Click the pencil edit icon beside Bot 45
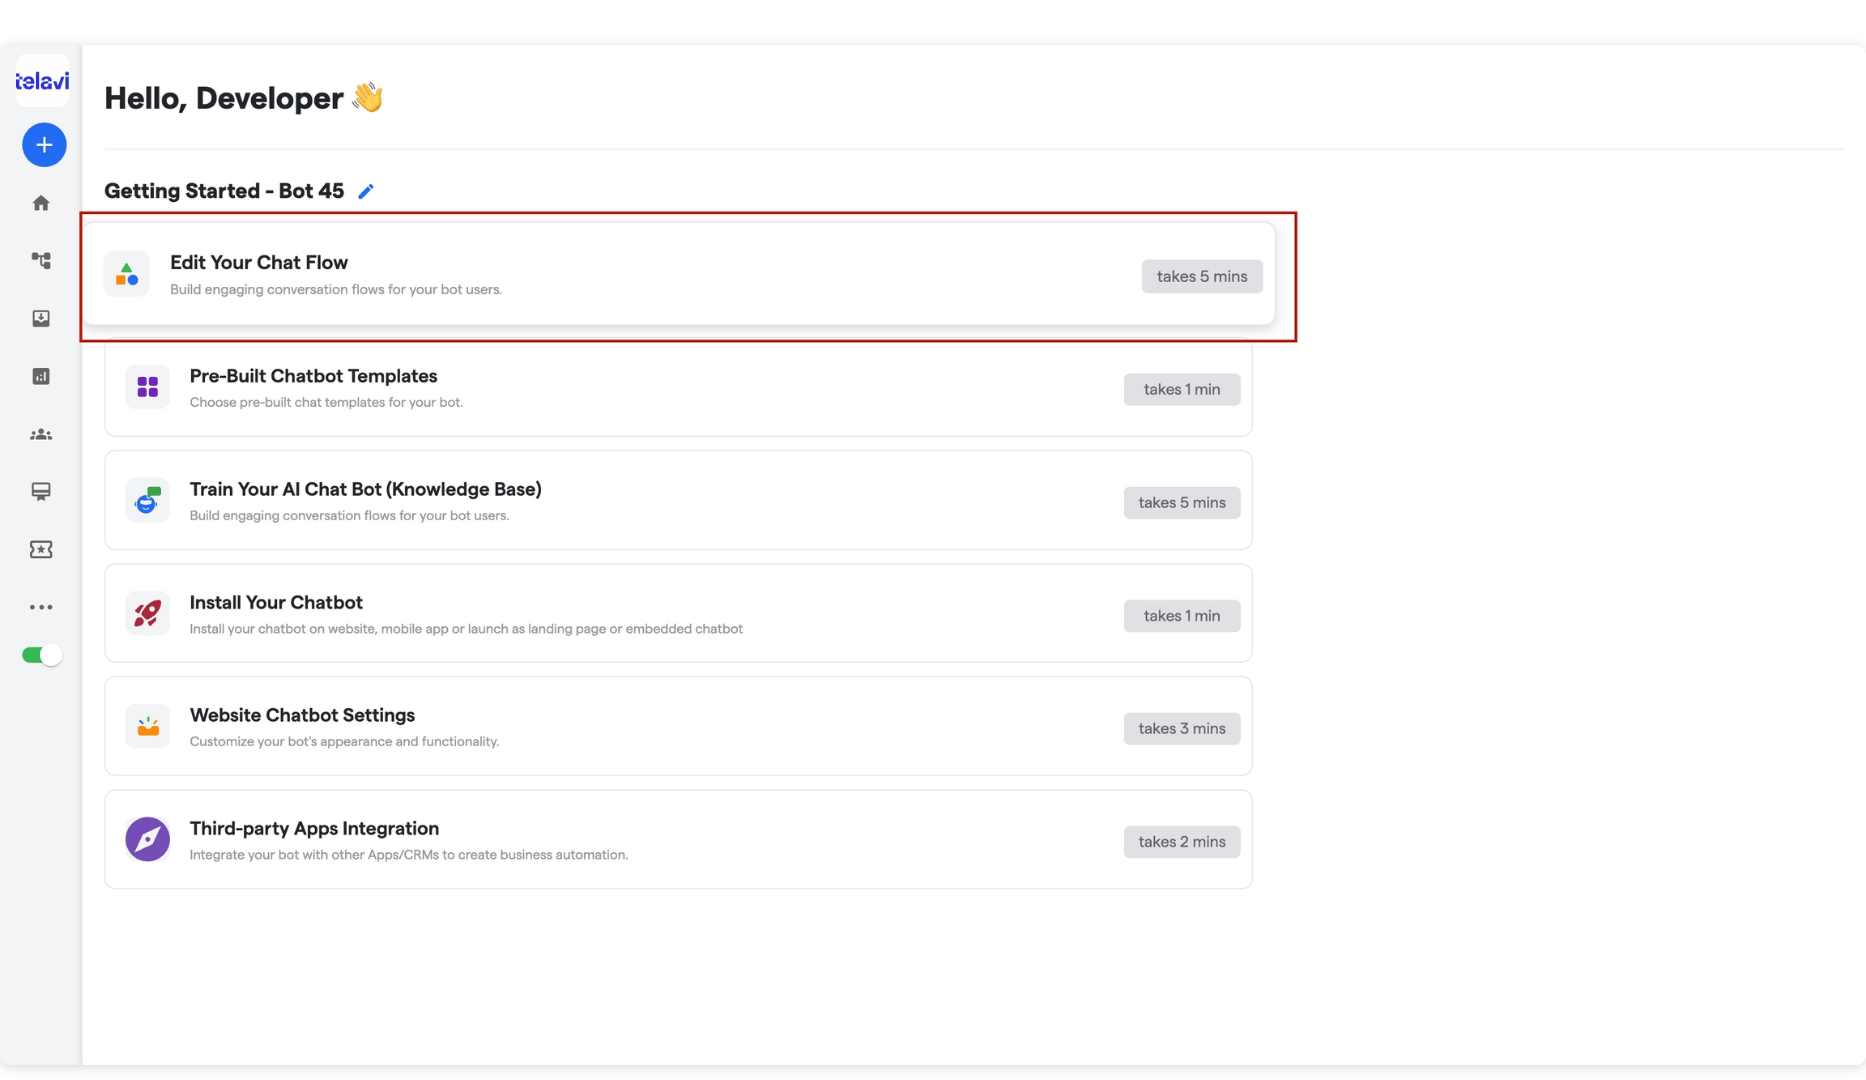1866x1080 pixels. pos(366,191)
